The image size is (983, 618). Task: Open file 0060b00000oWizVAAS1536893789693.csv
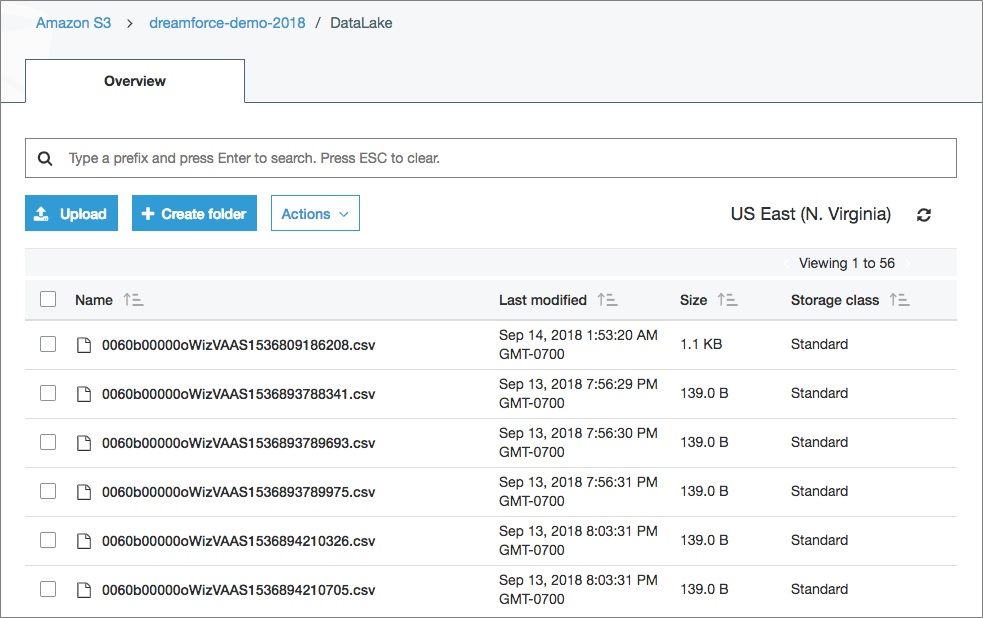point(238,443)
